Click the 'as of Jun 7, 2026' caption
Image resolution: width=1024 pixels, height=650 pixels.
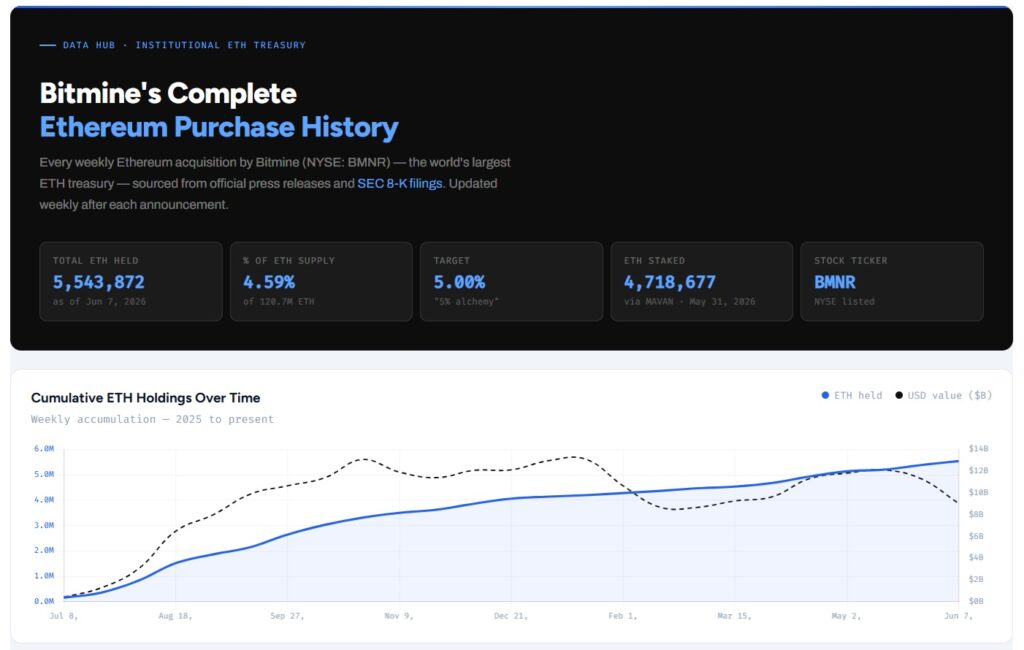pyautogui.click(x=99, y=302)
